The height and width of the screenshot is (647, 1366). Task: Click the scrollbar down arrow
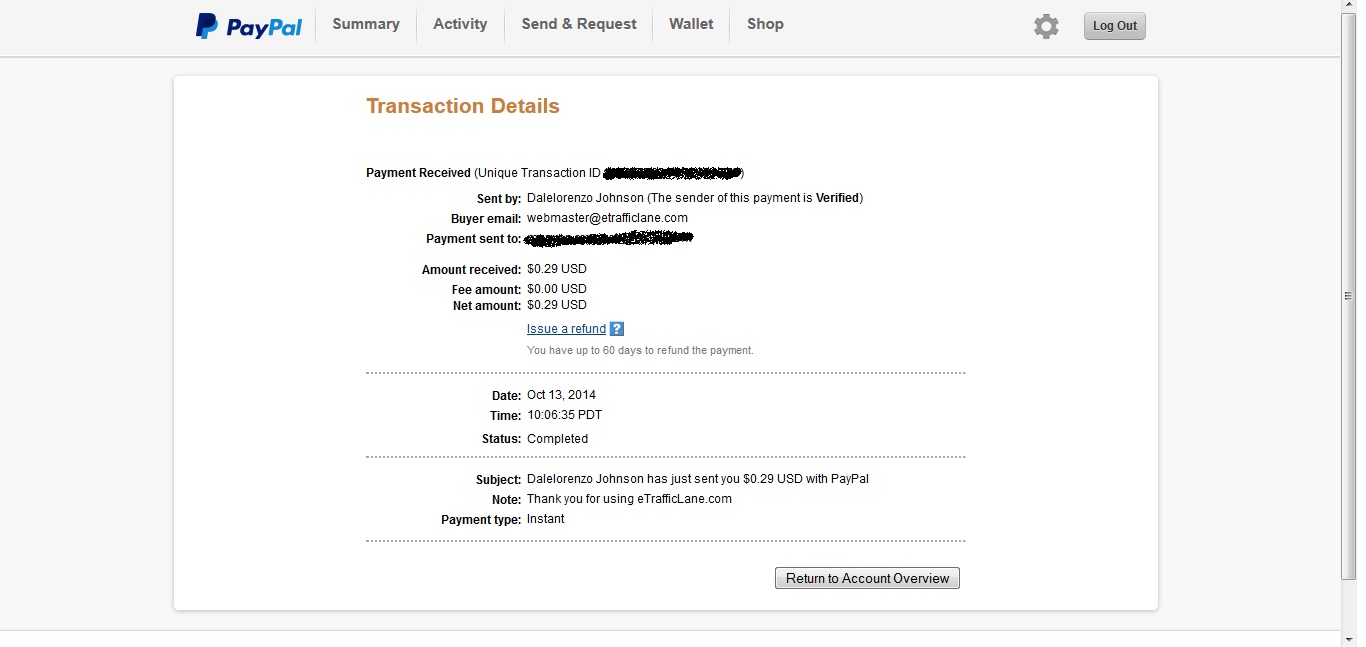click(x=1349, y=639)
